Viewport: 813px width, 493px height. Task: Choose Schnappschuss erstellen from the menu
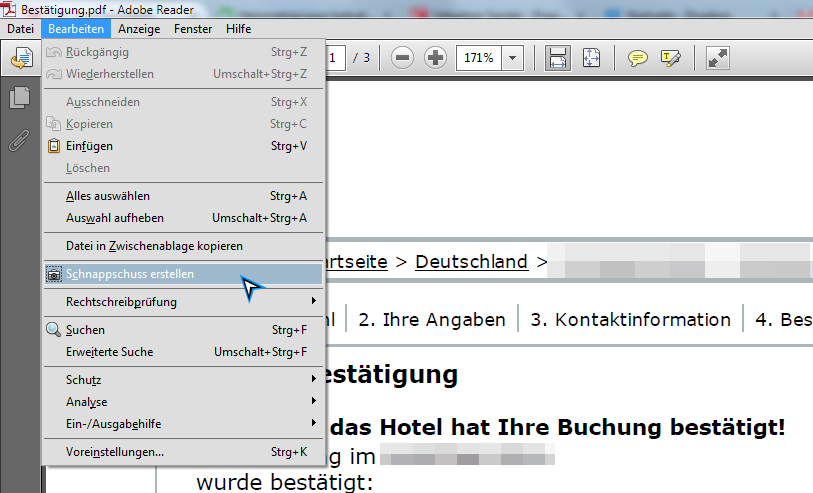130,273
